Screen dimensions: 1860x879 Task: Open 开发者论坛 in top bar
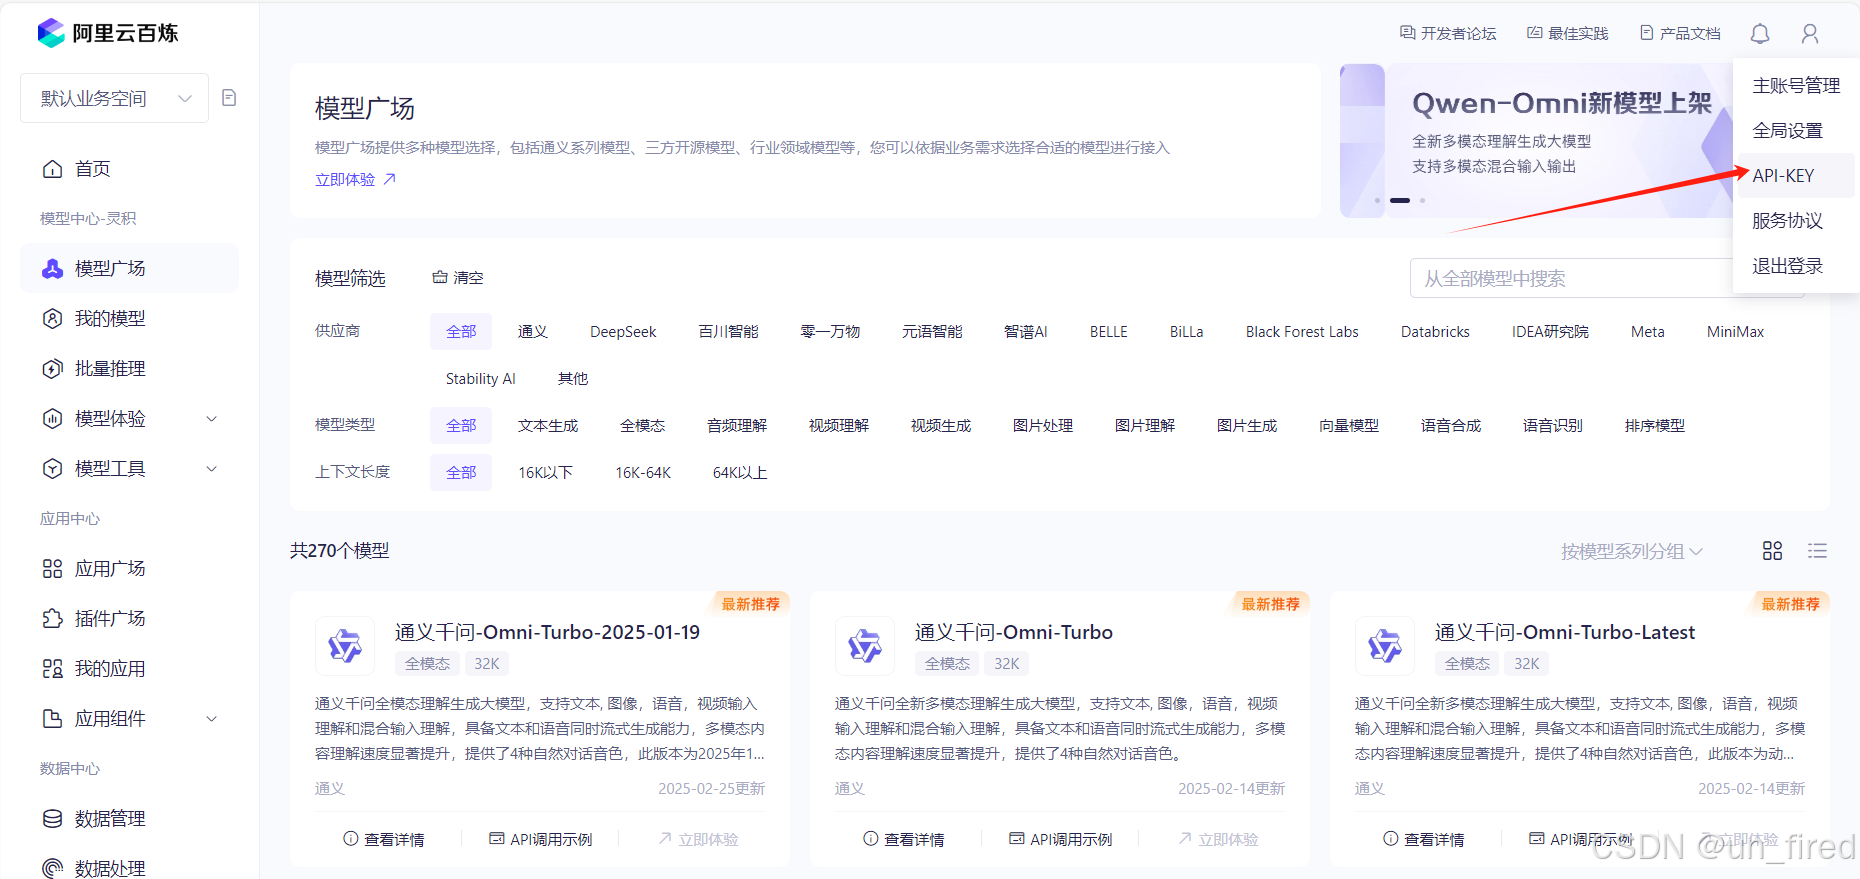coord(1448,33)
